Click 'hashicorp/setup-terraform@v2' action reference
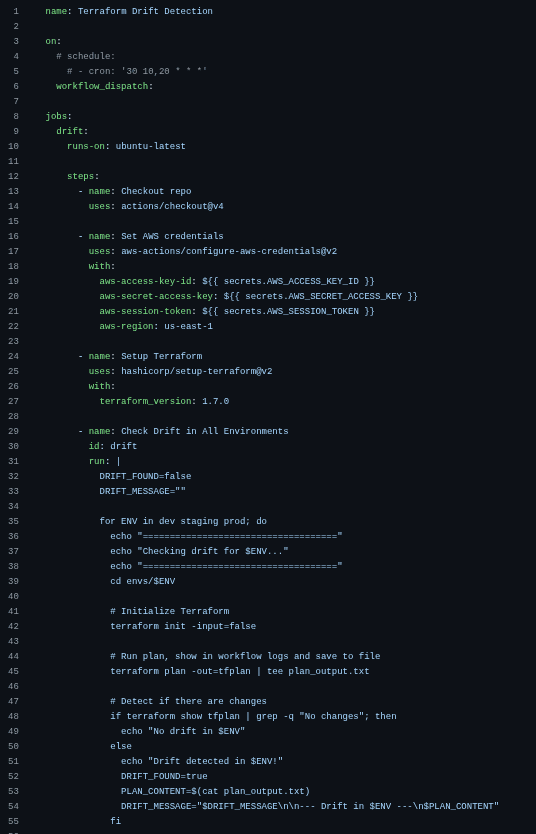This screenshot has width=536, height=834. [x=197, y=371]
